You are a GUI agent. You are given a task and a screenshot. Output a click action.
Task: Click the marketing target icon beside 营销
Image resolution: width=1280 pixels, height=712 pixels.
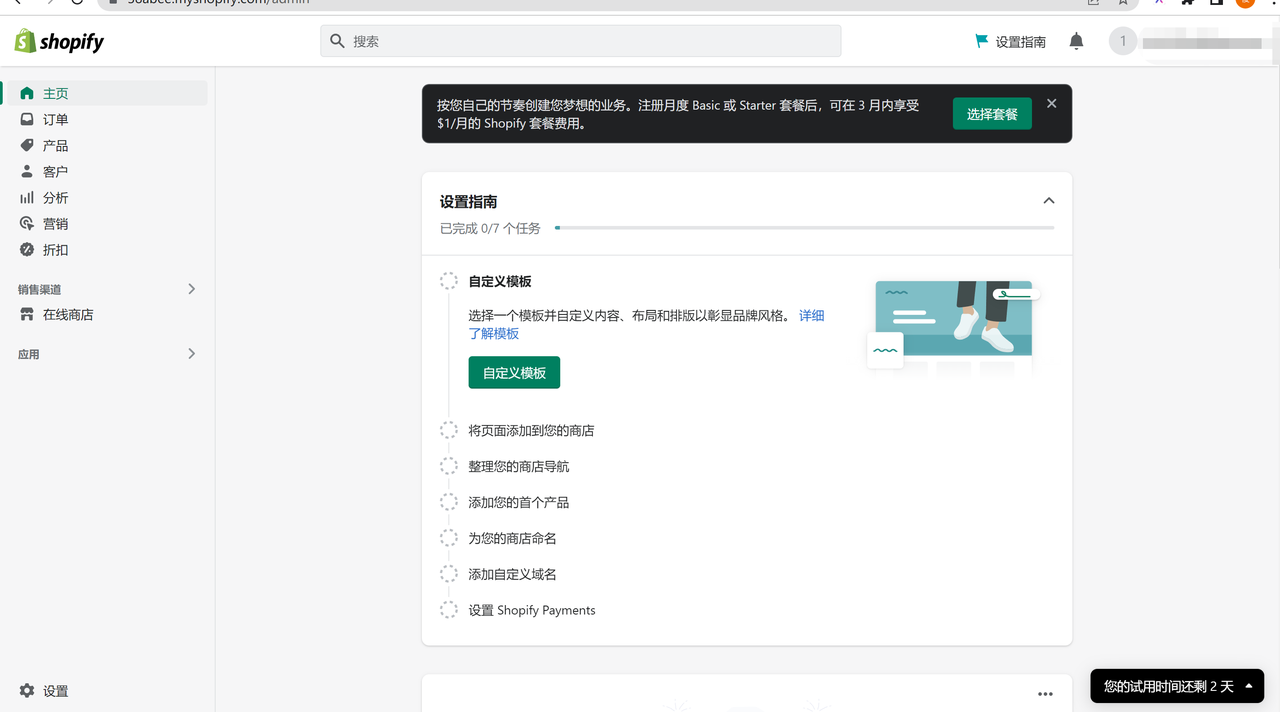[27, 223]
